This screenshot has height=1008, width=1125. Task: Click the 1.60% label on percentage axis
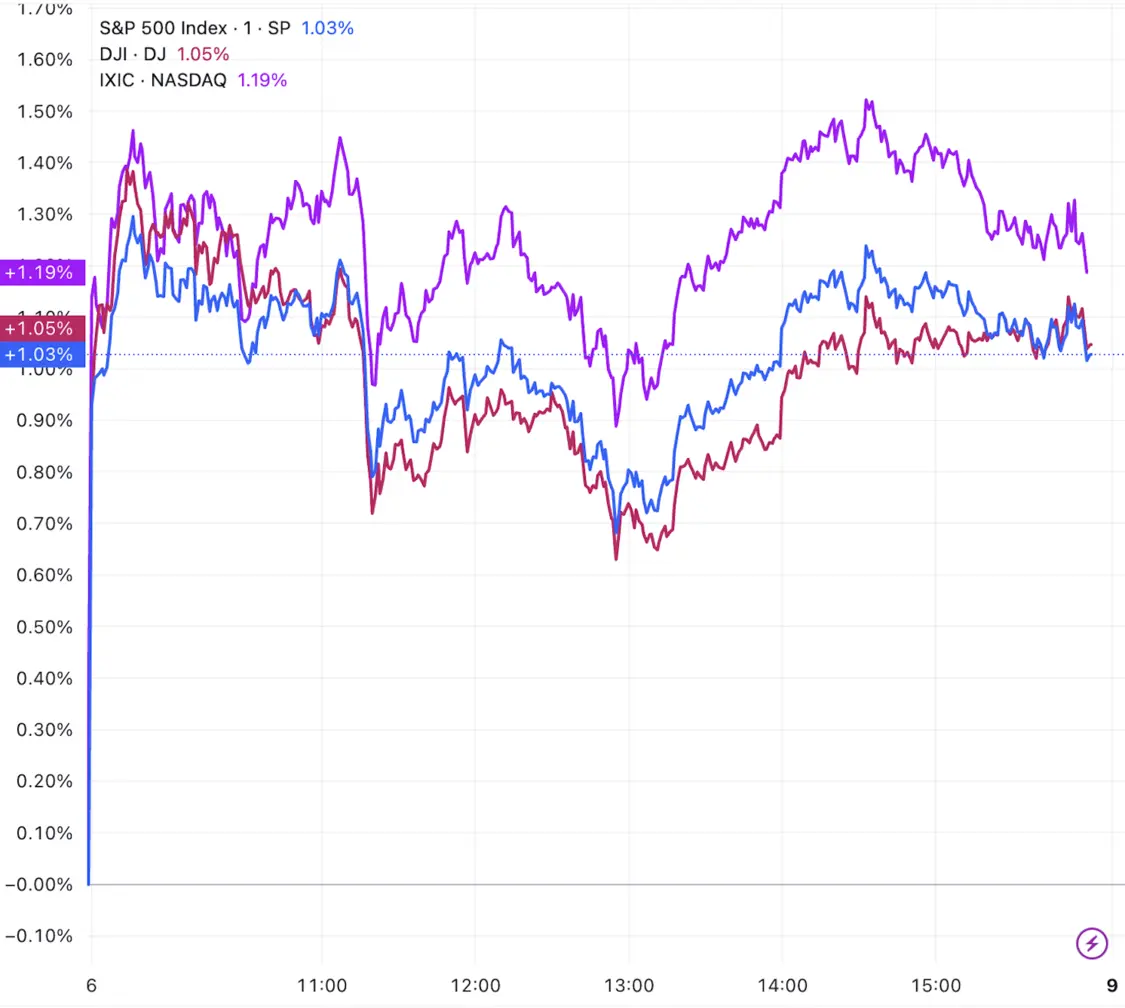click(x=45, y=59)
